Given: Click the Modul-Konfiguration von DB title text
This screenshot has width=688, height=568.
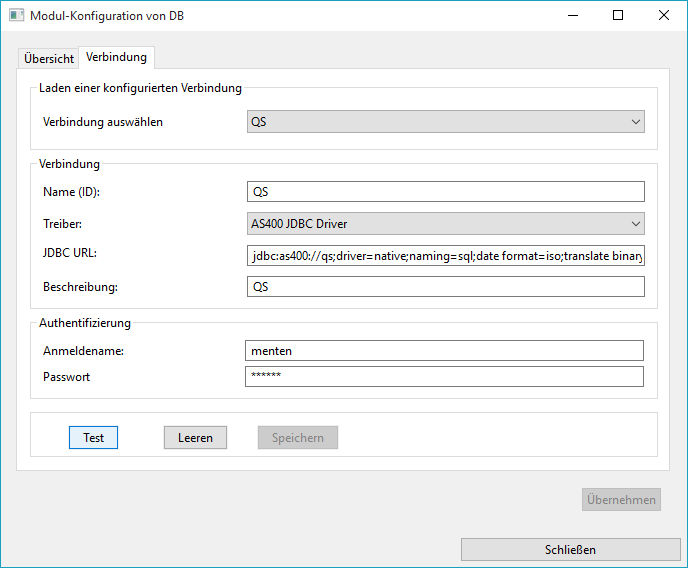Looking at the screenshot, I should 107,16.
